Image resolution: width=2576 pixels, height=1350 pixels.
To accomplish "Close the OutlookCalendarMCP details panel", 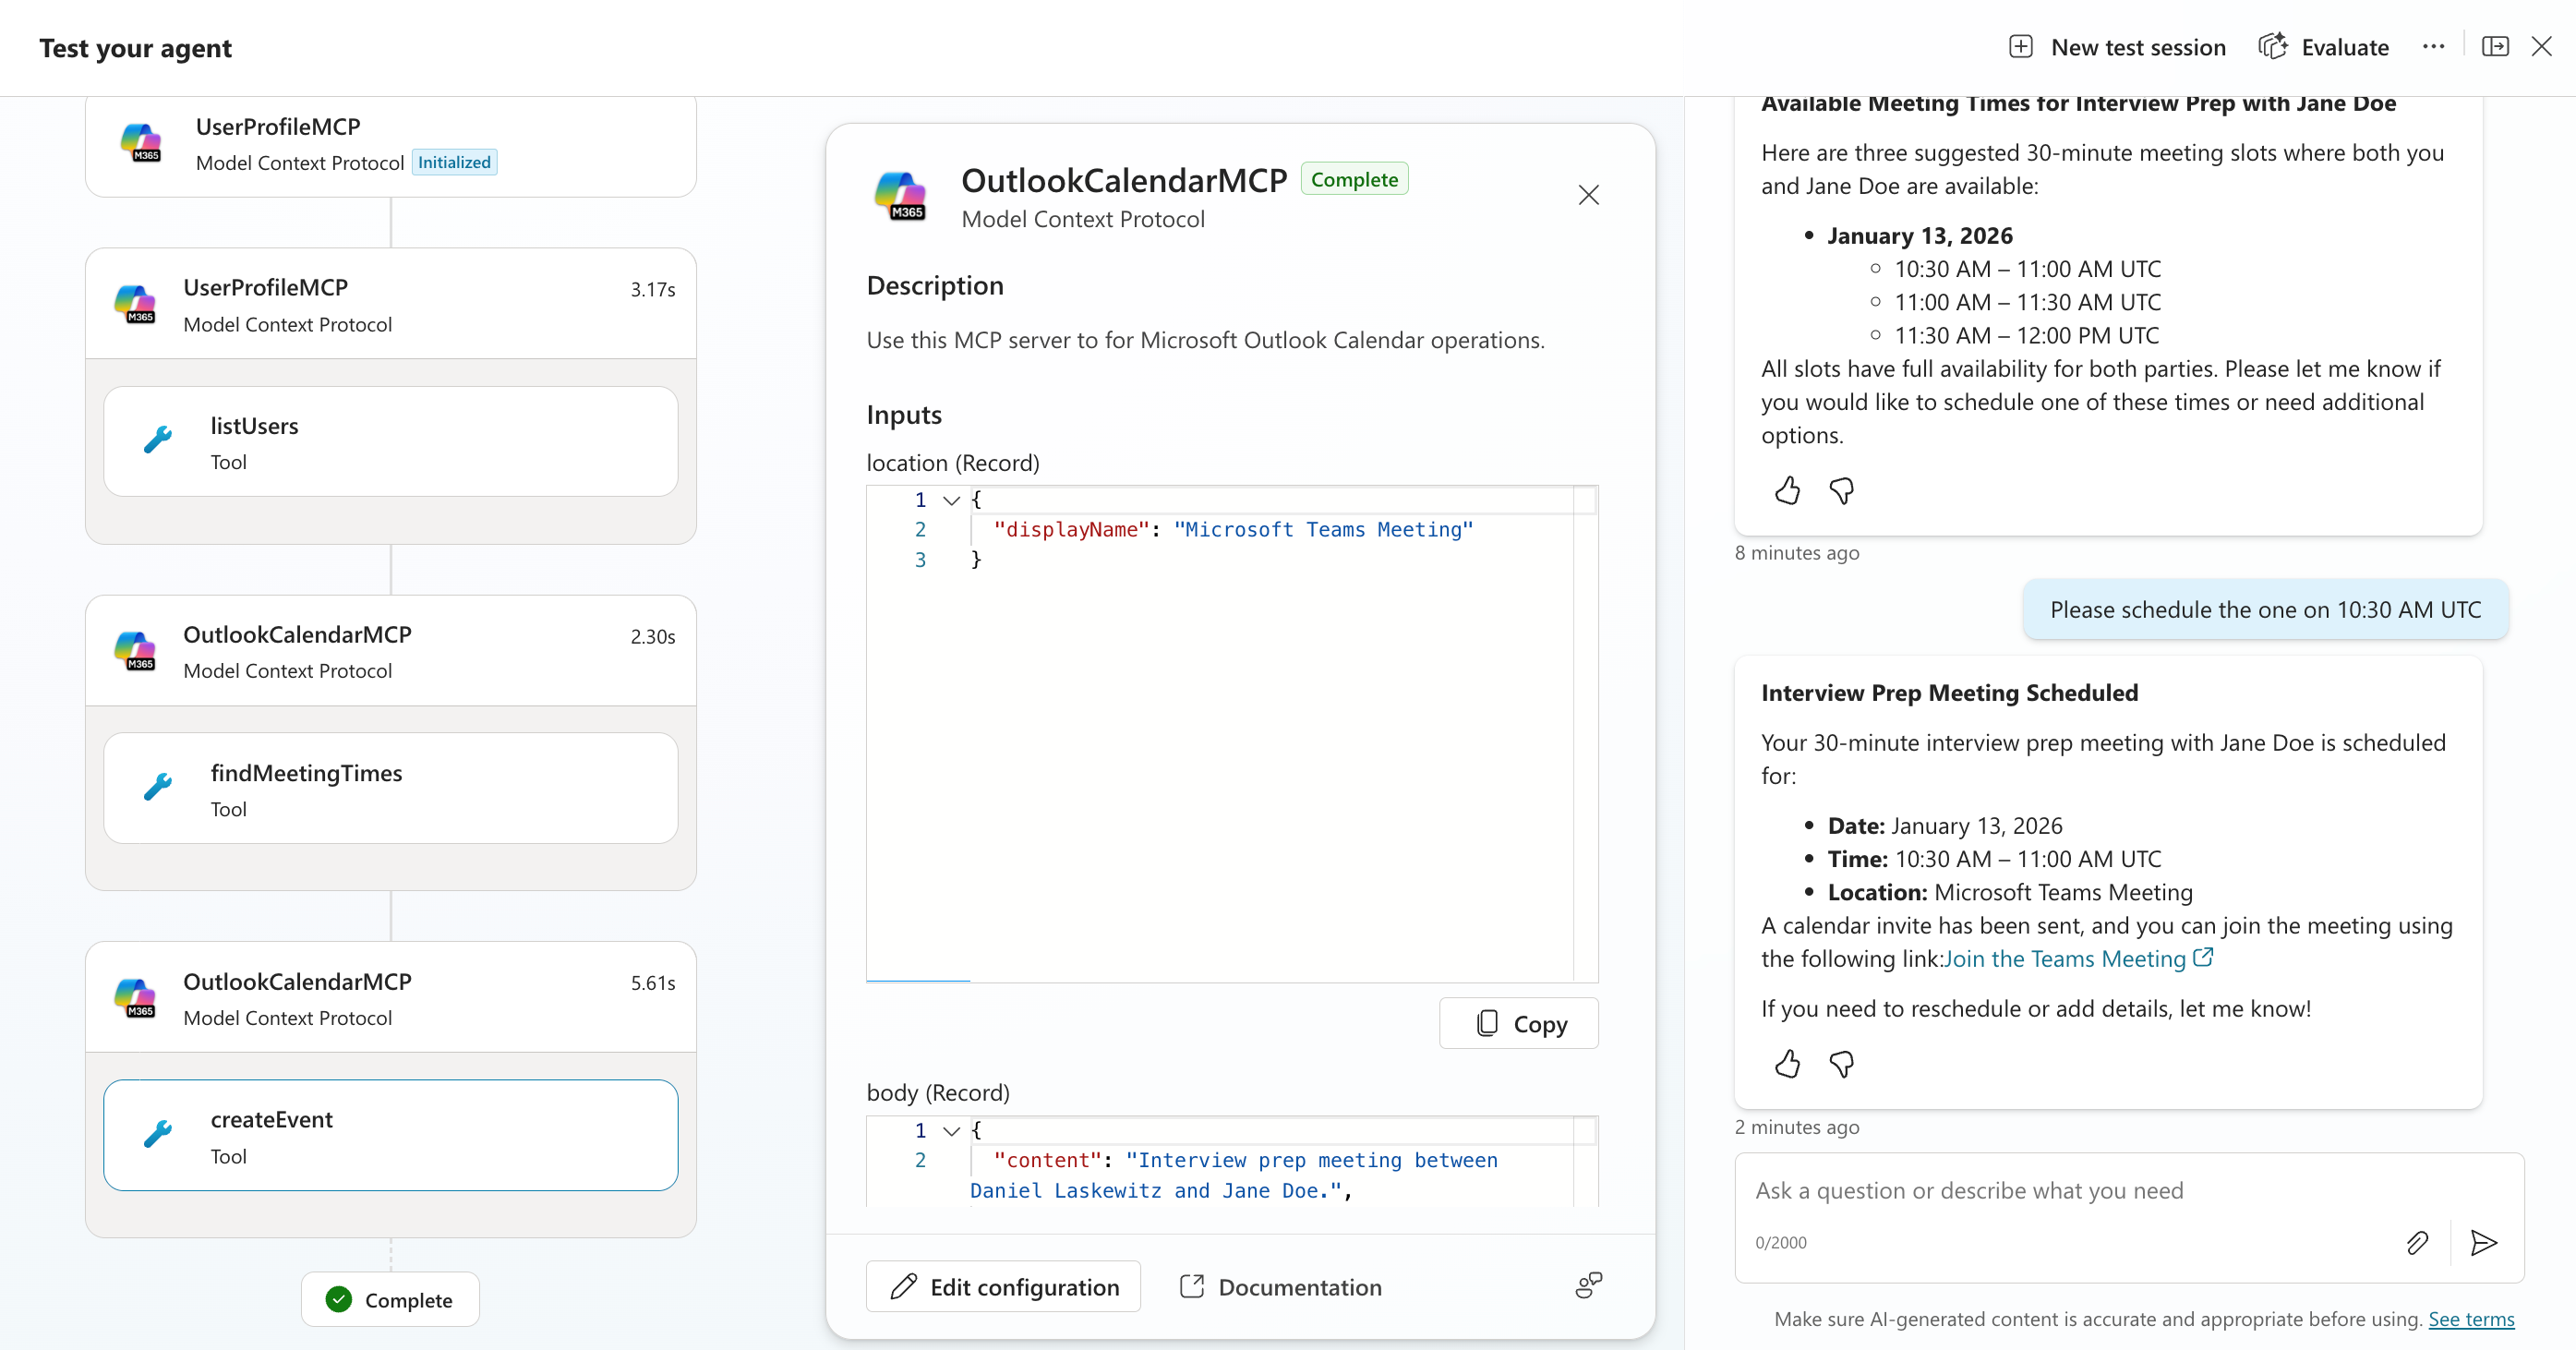I will [1588, 195].
